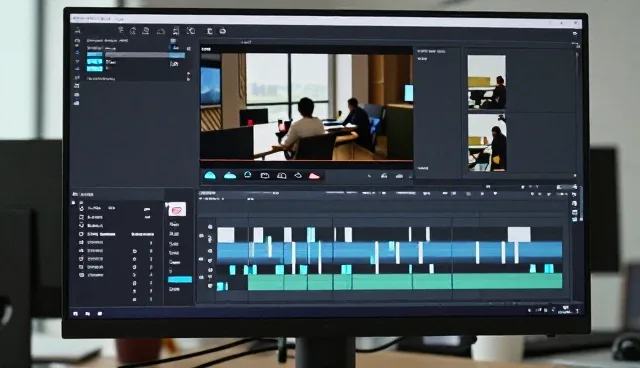This screenshot has width=640, height=368.
Task: Click the diamond-shaped outline icon left of pink icon
Action: 298,176
